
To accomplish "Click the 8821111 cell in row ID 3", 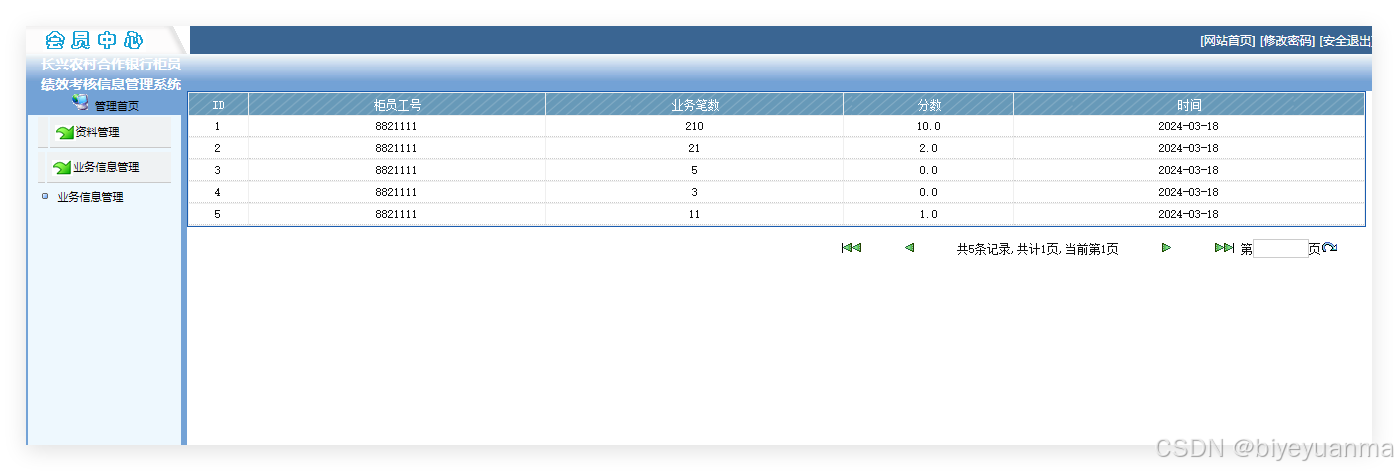I will pyautogui.click(x=397, y=171).
